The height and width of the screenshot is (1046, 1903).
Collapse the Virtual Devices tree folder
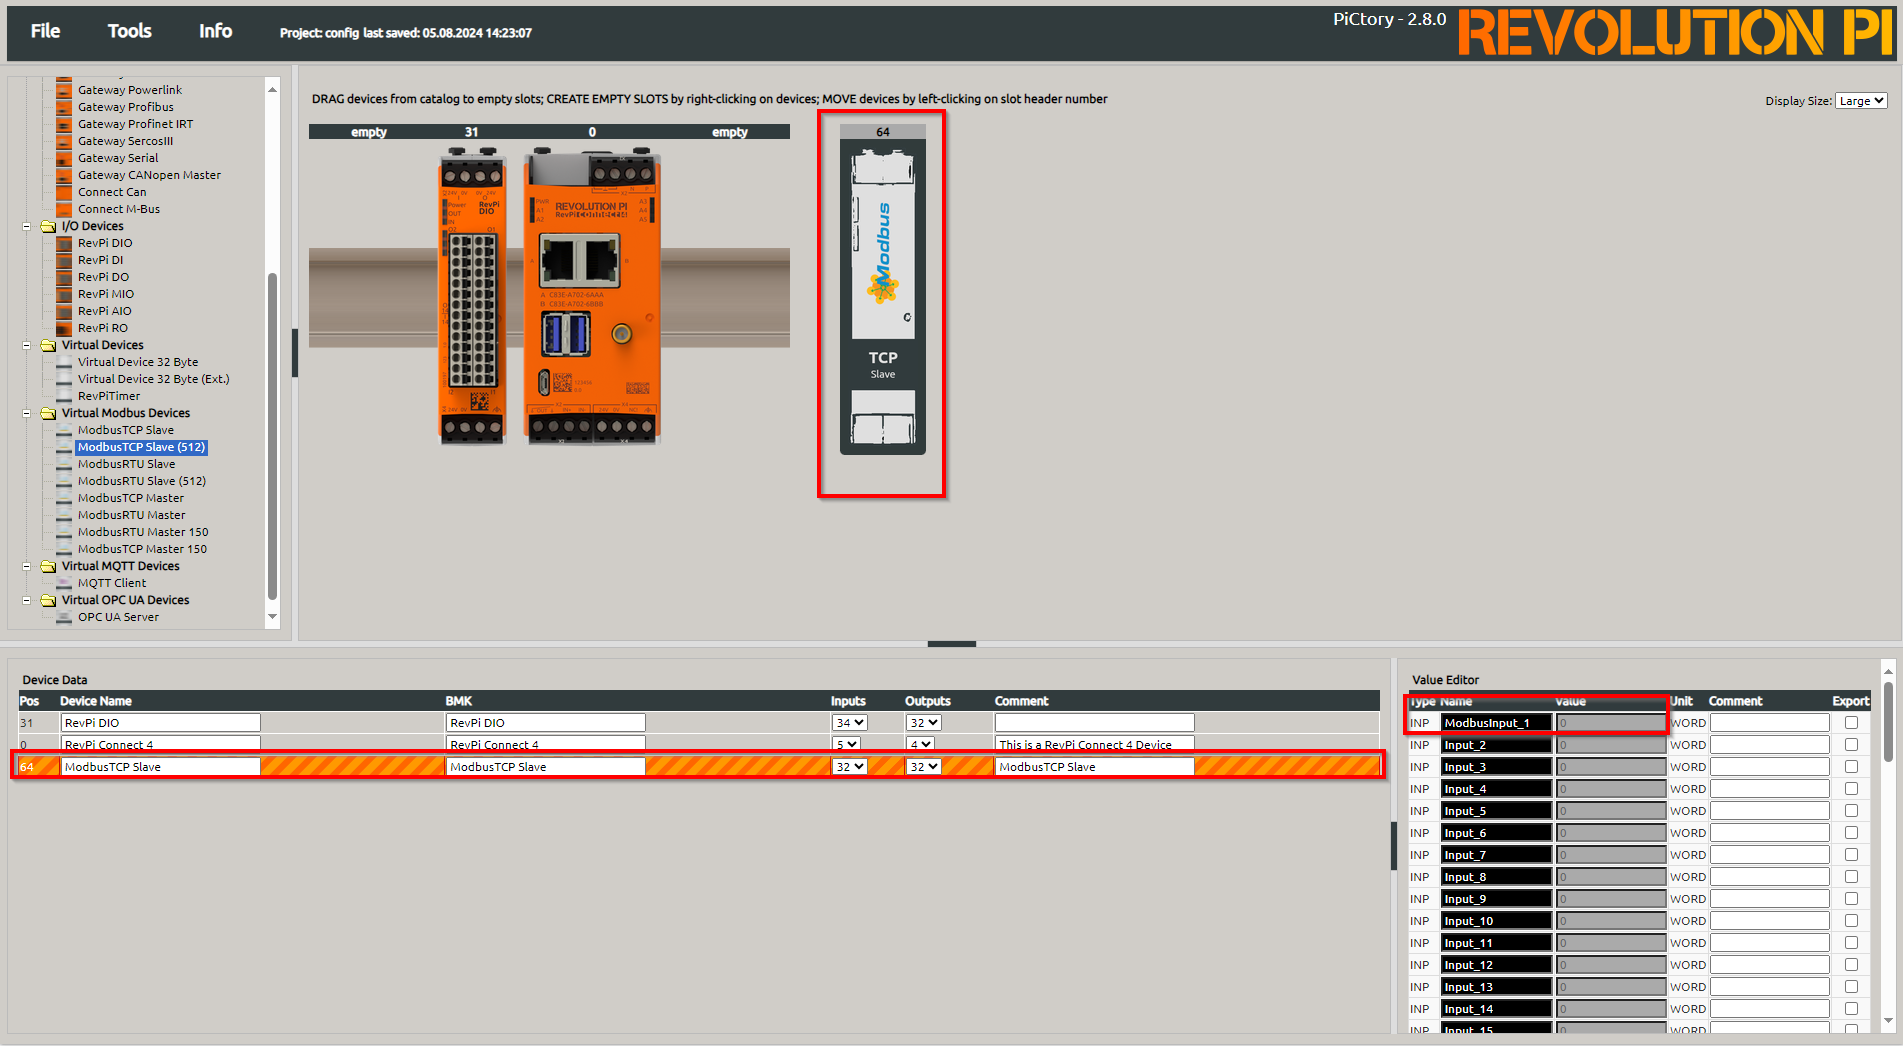27,345
